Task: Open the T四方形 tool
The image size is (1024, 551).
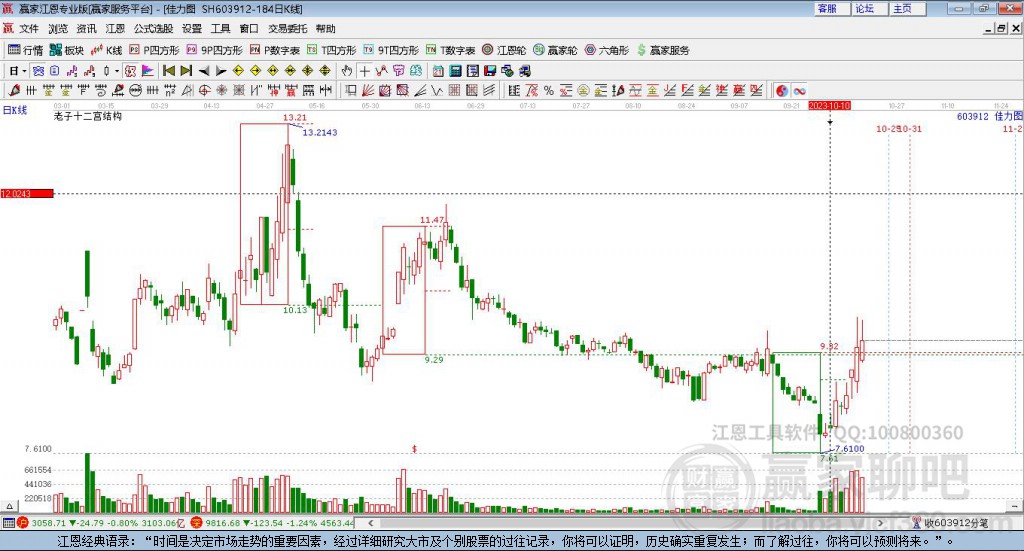Action: pos(332,50)
